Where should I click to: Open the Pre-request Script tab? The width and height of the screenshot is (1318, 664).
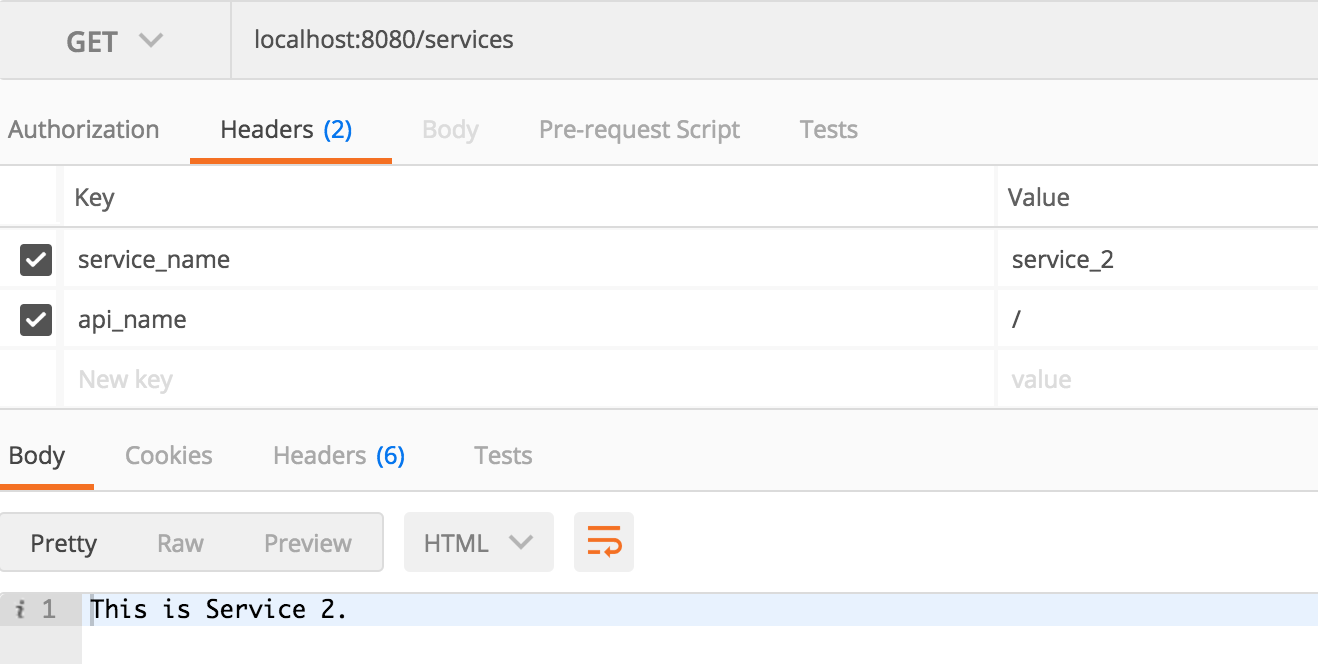pyautogui.click(x=639, y=130)
